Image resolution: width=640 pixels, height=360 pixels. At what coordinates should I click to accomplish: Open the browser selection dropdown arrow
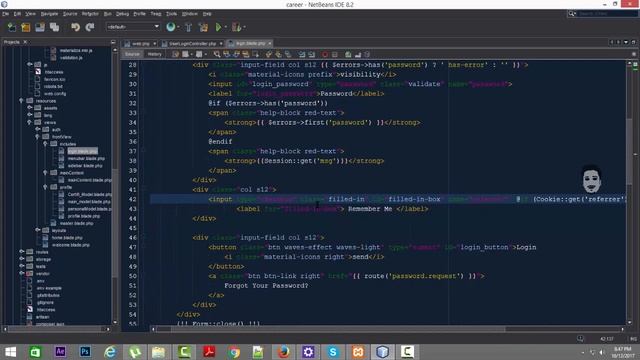pos(178,27)
